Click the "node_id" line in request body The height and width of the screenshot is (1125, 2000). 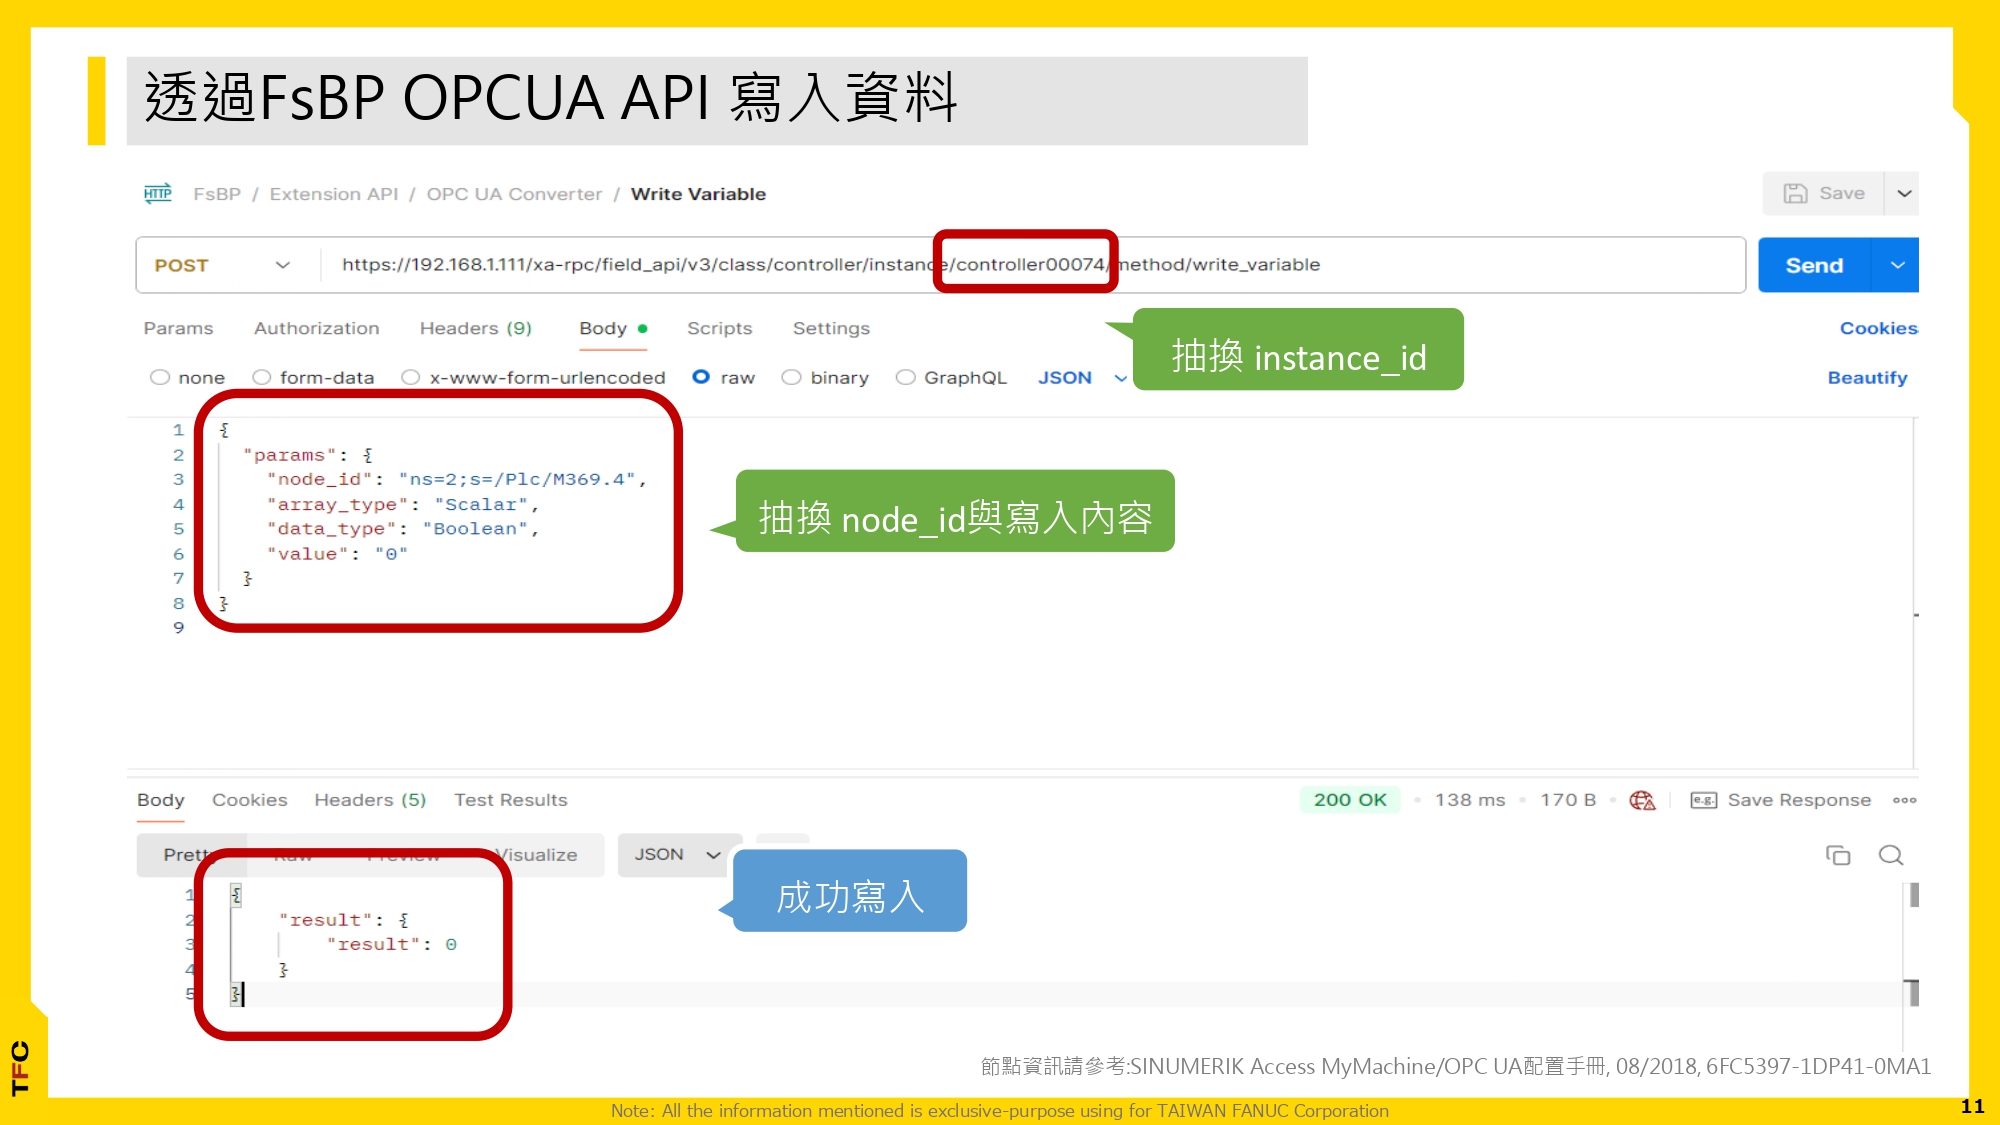click(456, 479)
